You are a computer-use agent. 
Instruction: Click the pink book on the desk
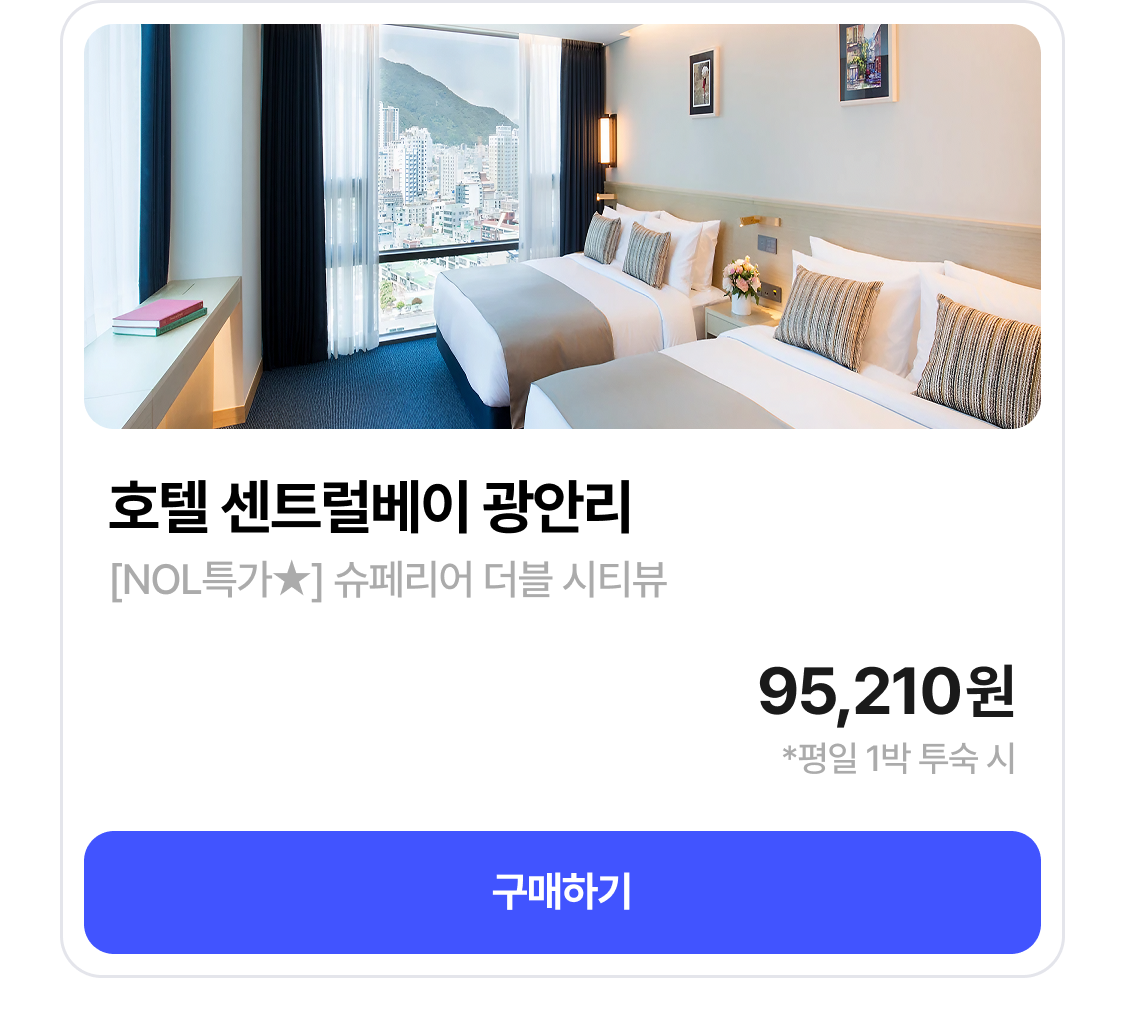[x=158, y=314]
